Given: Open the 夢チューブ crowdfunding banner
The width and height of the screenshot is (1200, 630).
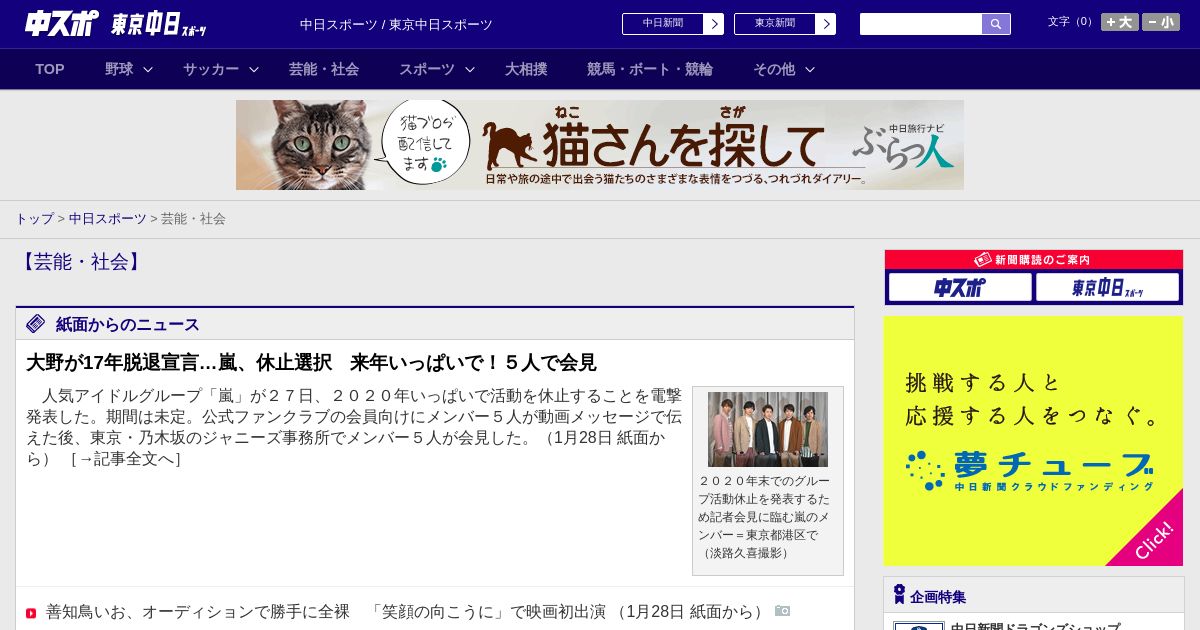Looking at the screenshot, I should click(1033, 441).
